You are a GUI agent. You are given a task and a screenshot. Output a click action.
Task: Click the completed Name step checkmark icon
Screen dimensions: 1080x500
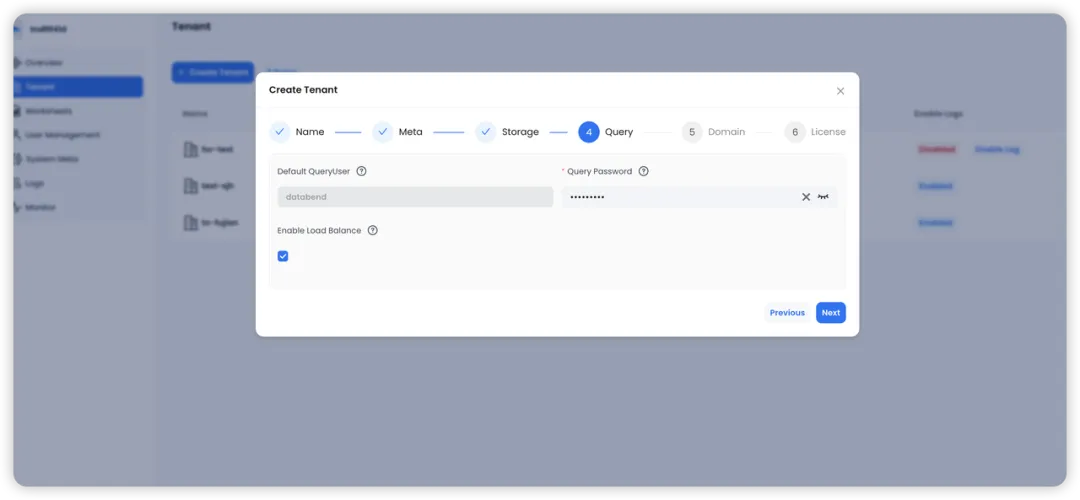280,132
